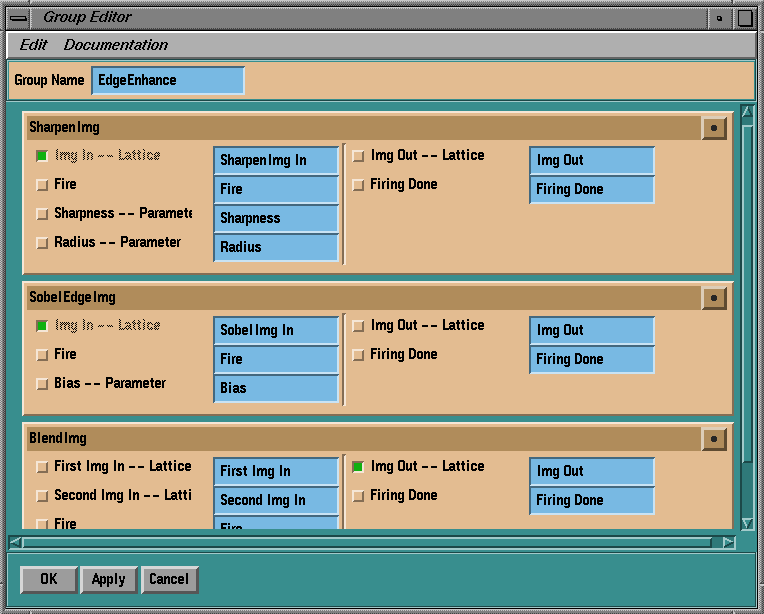This screenshot has width=764, height=614.
Task: Click the vertical scrollbar track
Action: tap(747, 490)
